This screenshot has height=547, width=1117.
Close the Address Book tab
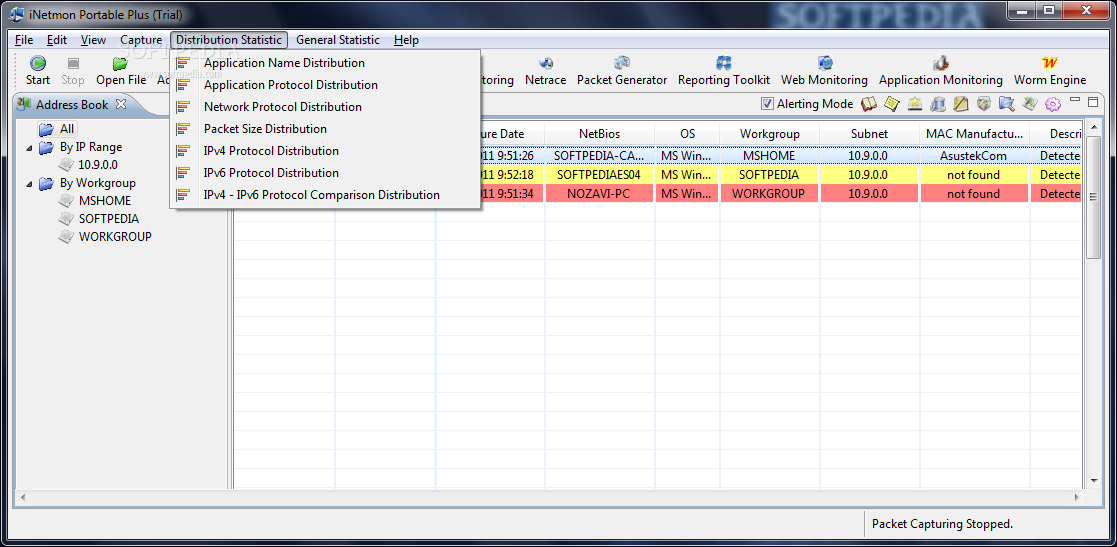pyautogui.click(x=120, y=104)
